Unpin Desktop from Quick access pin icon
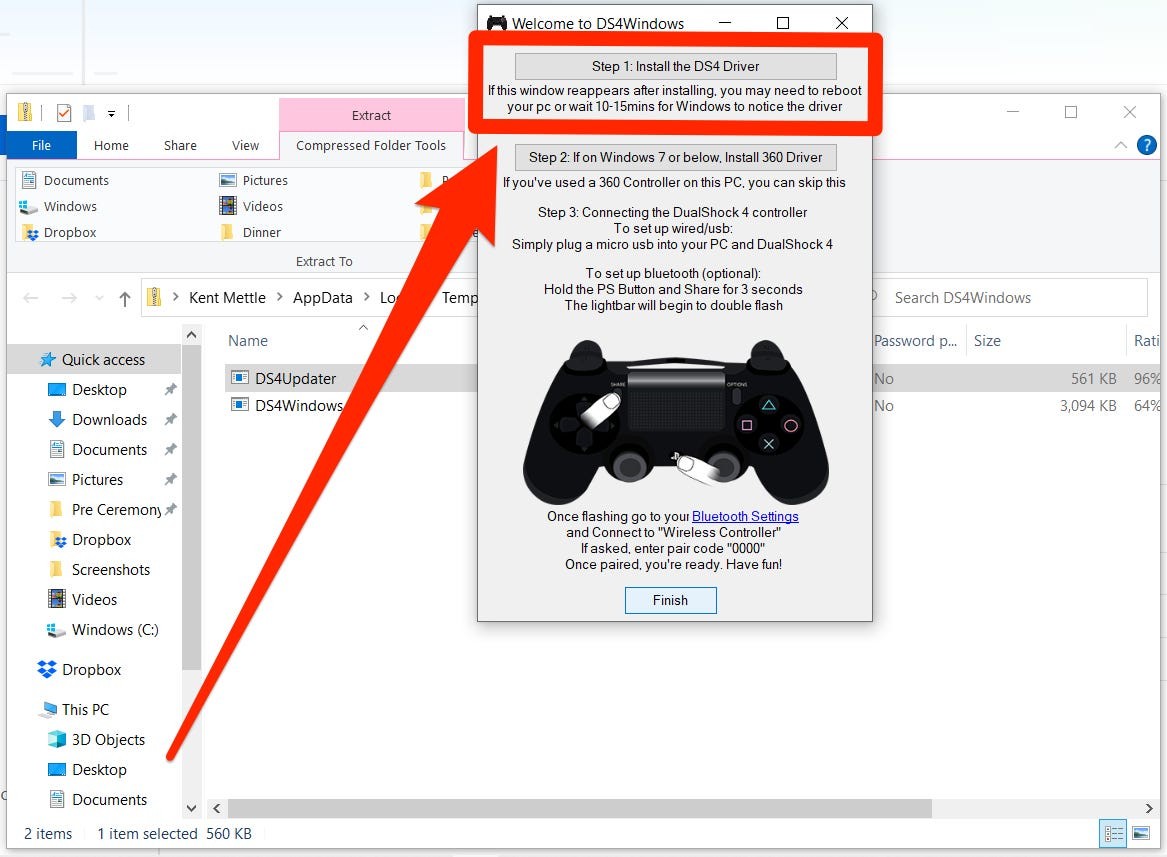This screenshot has width=1167, height=857. click(x=170, y=389)
